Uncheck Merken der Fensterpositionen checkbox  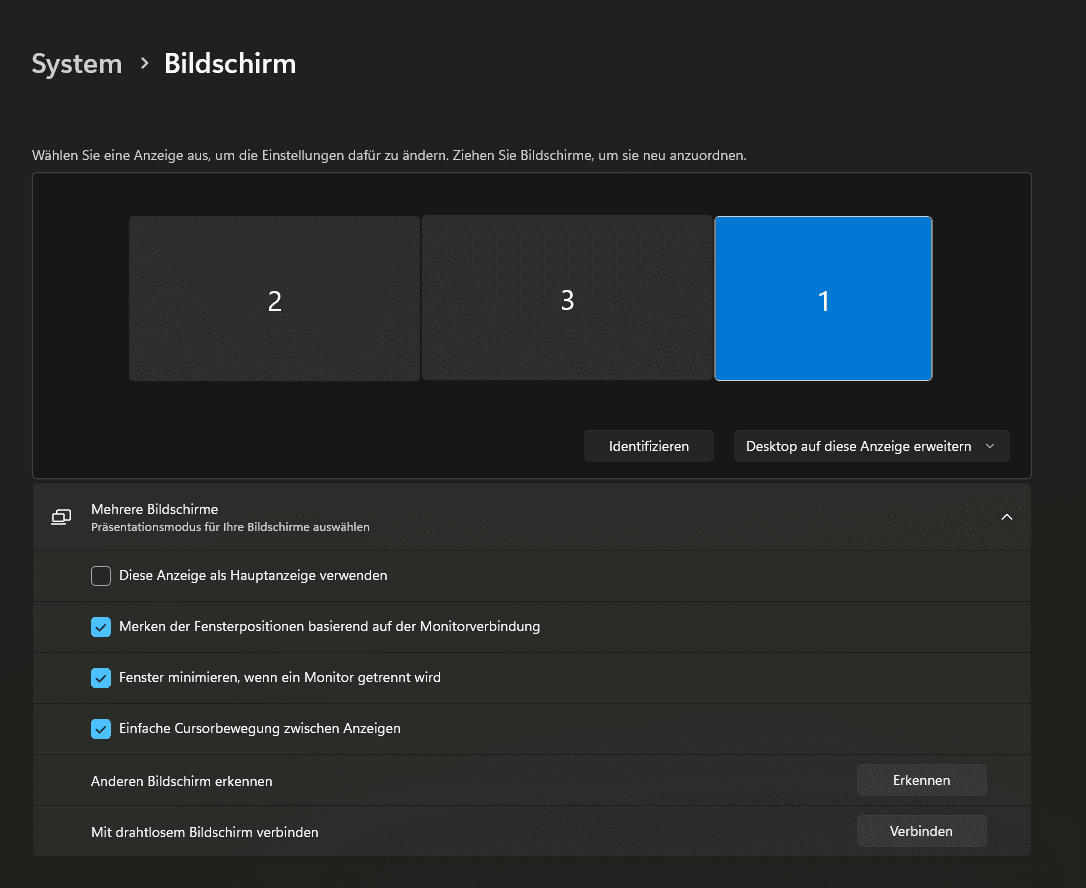tap(101, 627)
